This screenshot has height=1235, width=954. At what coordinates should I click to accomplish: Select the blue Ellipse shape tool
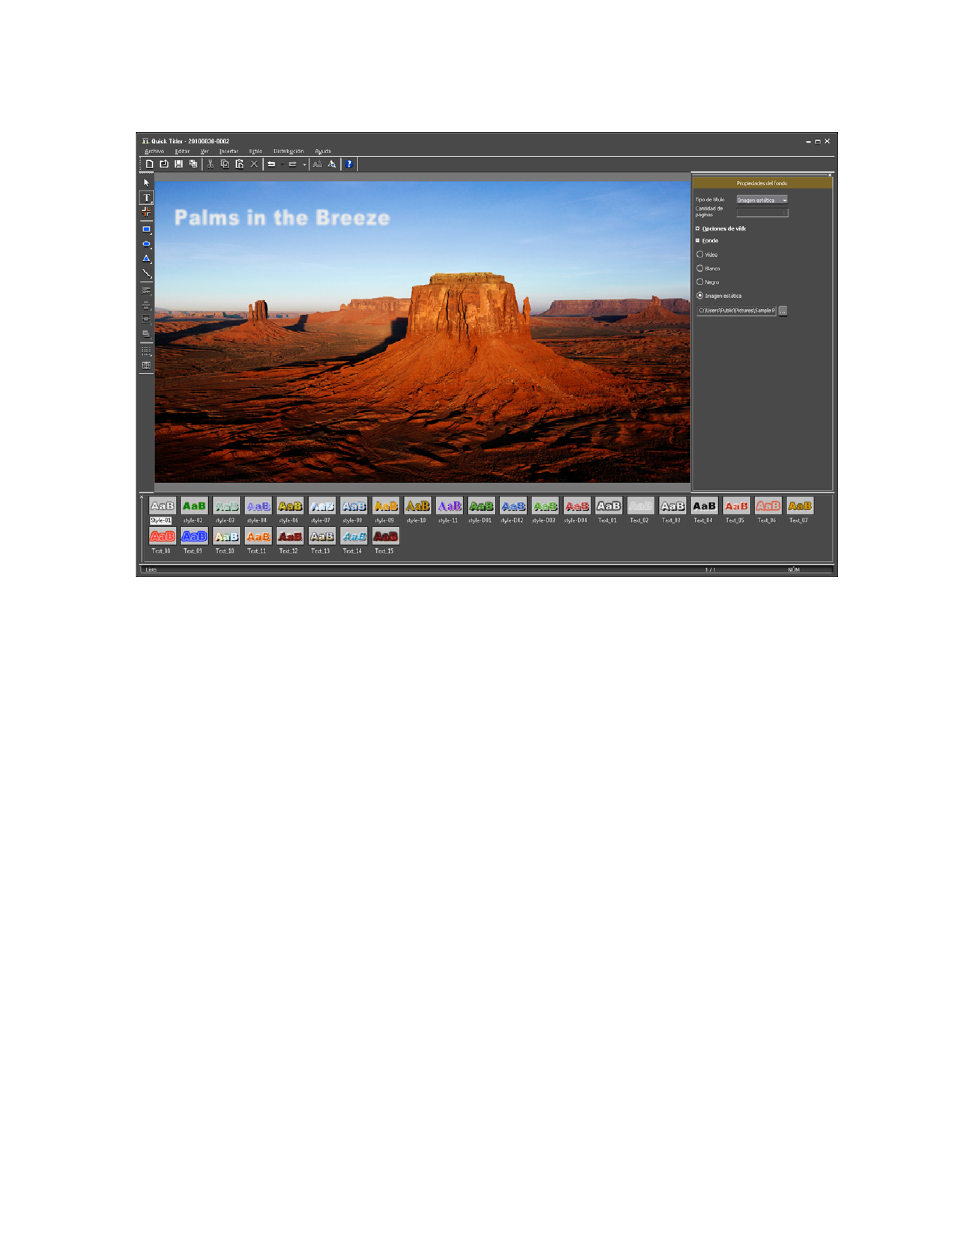(x=146, y=244)
